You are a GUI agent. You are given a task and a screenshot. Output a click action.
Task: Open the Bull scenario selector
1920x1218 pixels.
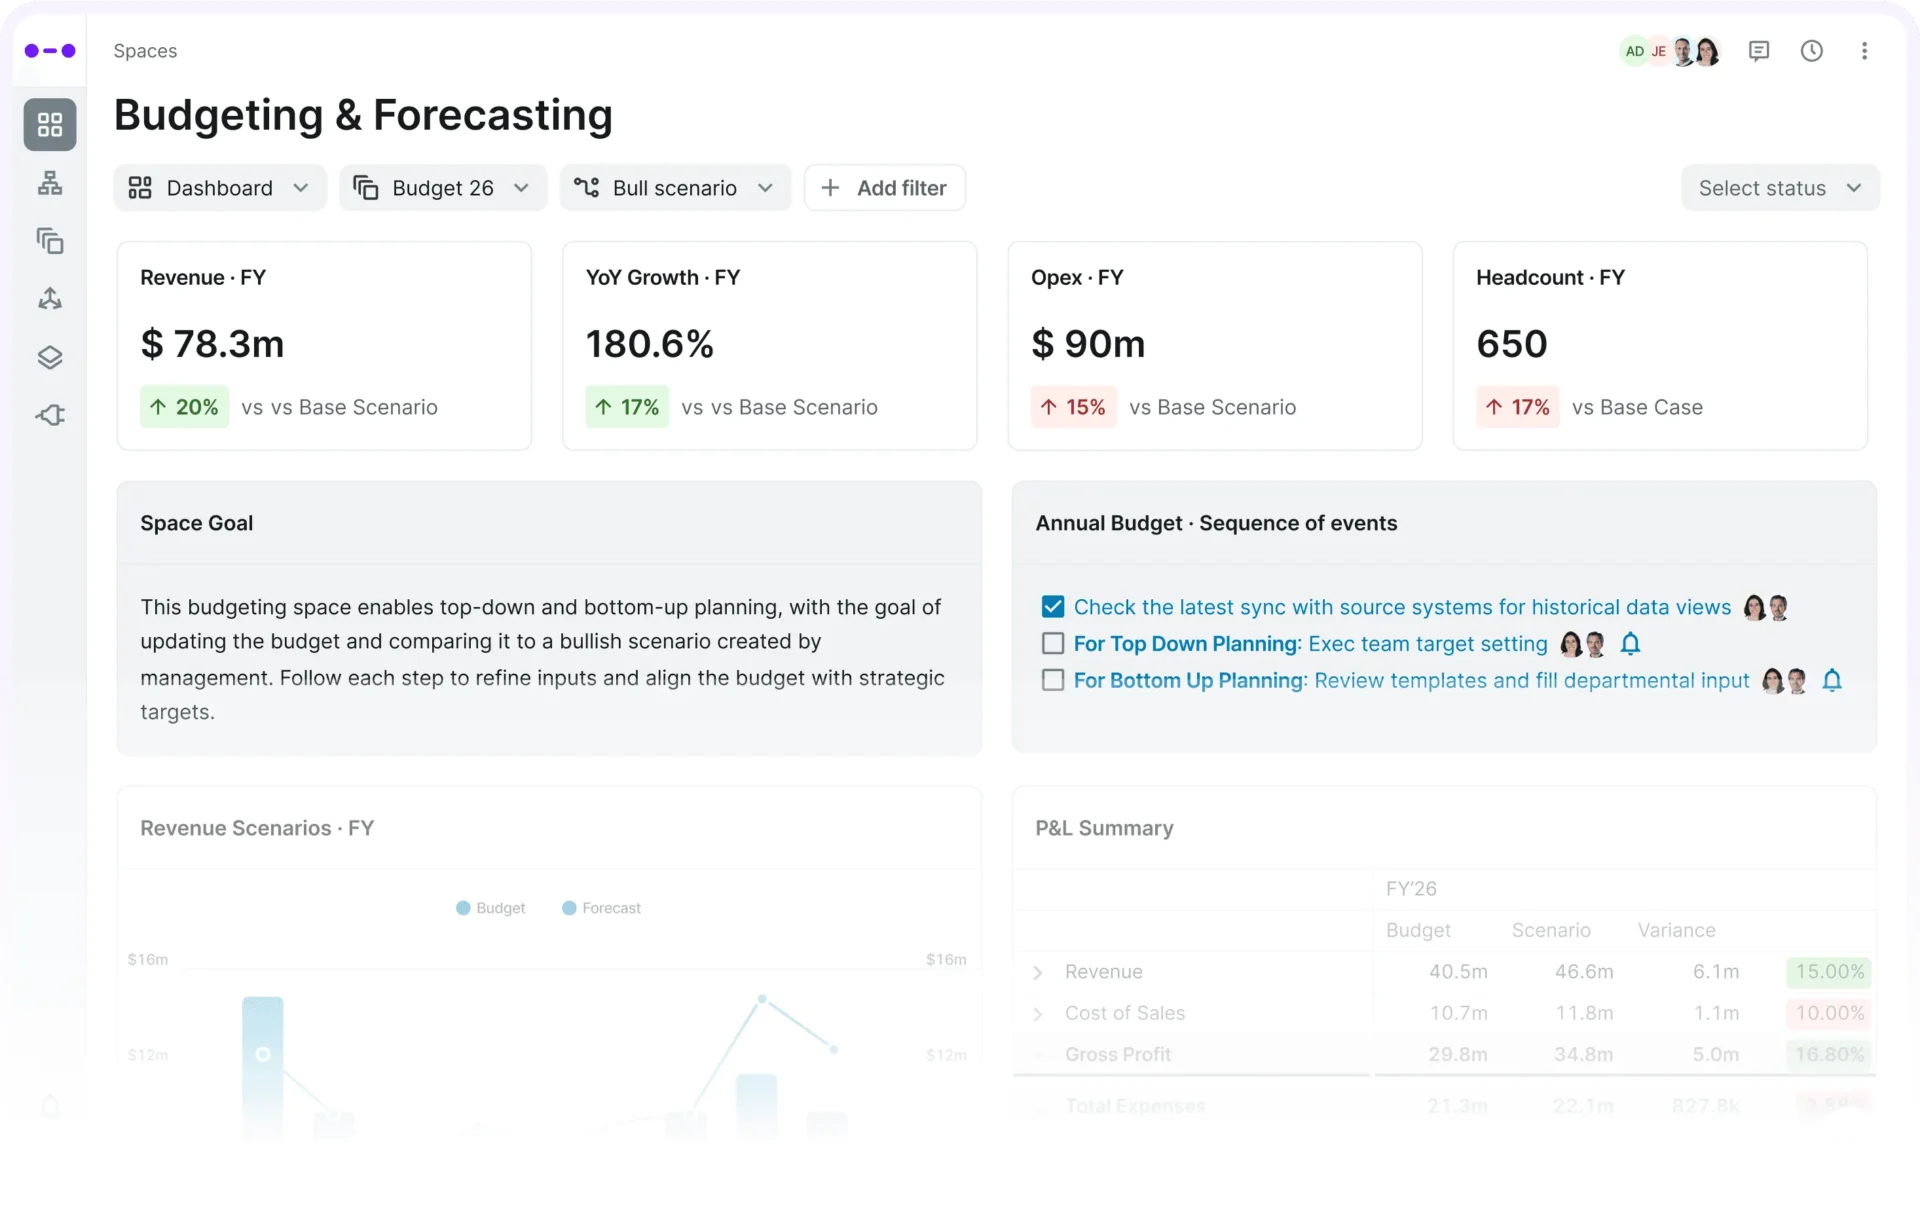point(675,187)
